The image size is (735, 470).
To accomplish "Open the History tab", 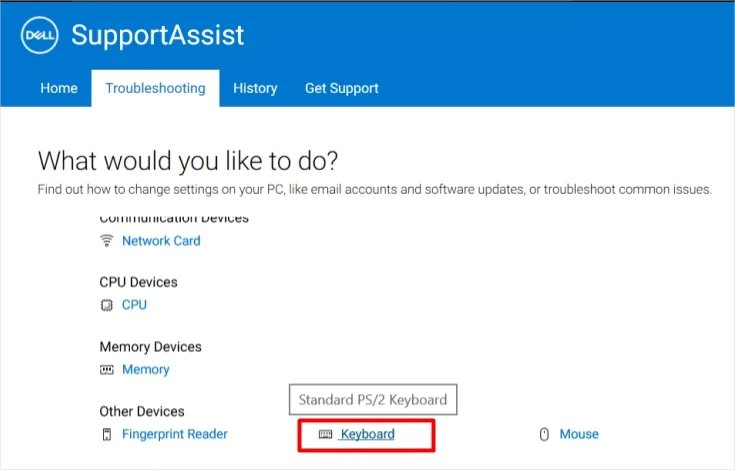I will (x=255, y=88).
